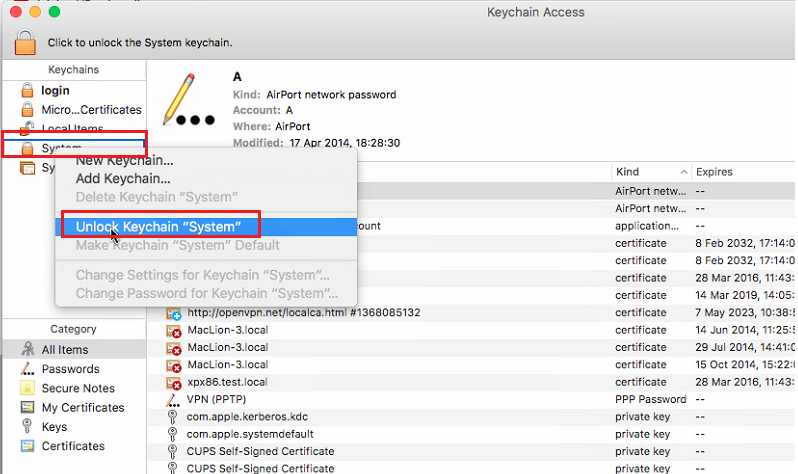Screen dimensions: 798x474
Task: Select All Items category
Action: pyautogui.click(x=65, y=350)
